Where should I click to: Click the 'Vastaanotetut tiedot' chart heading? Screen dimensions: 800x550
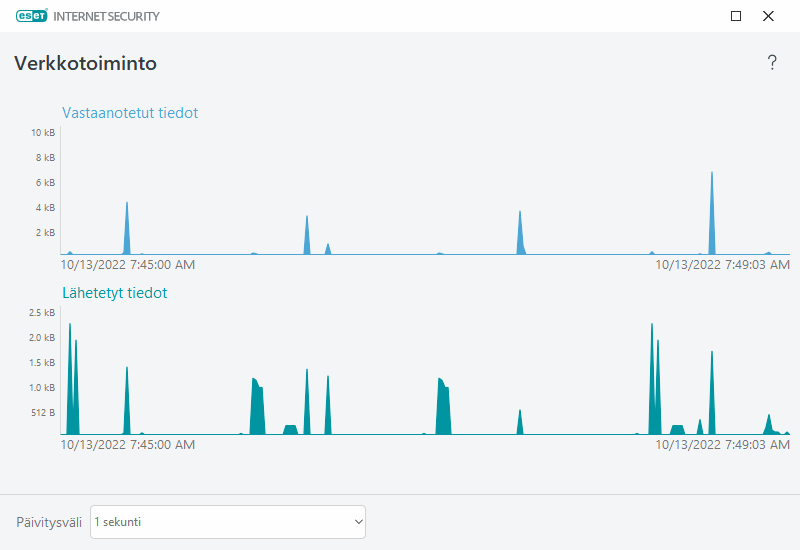tap(130, 113)
